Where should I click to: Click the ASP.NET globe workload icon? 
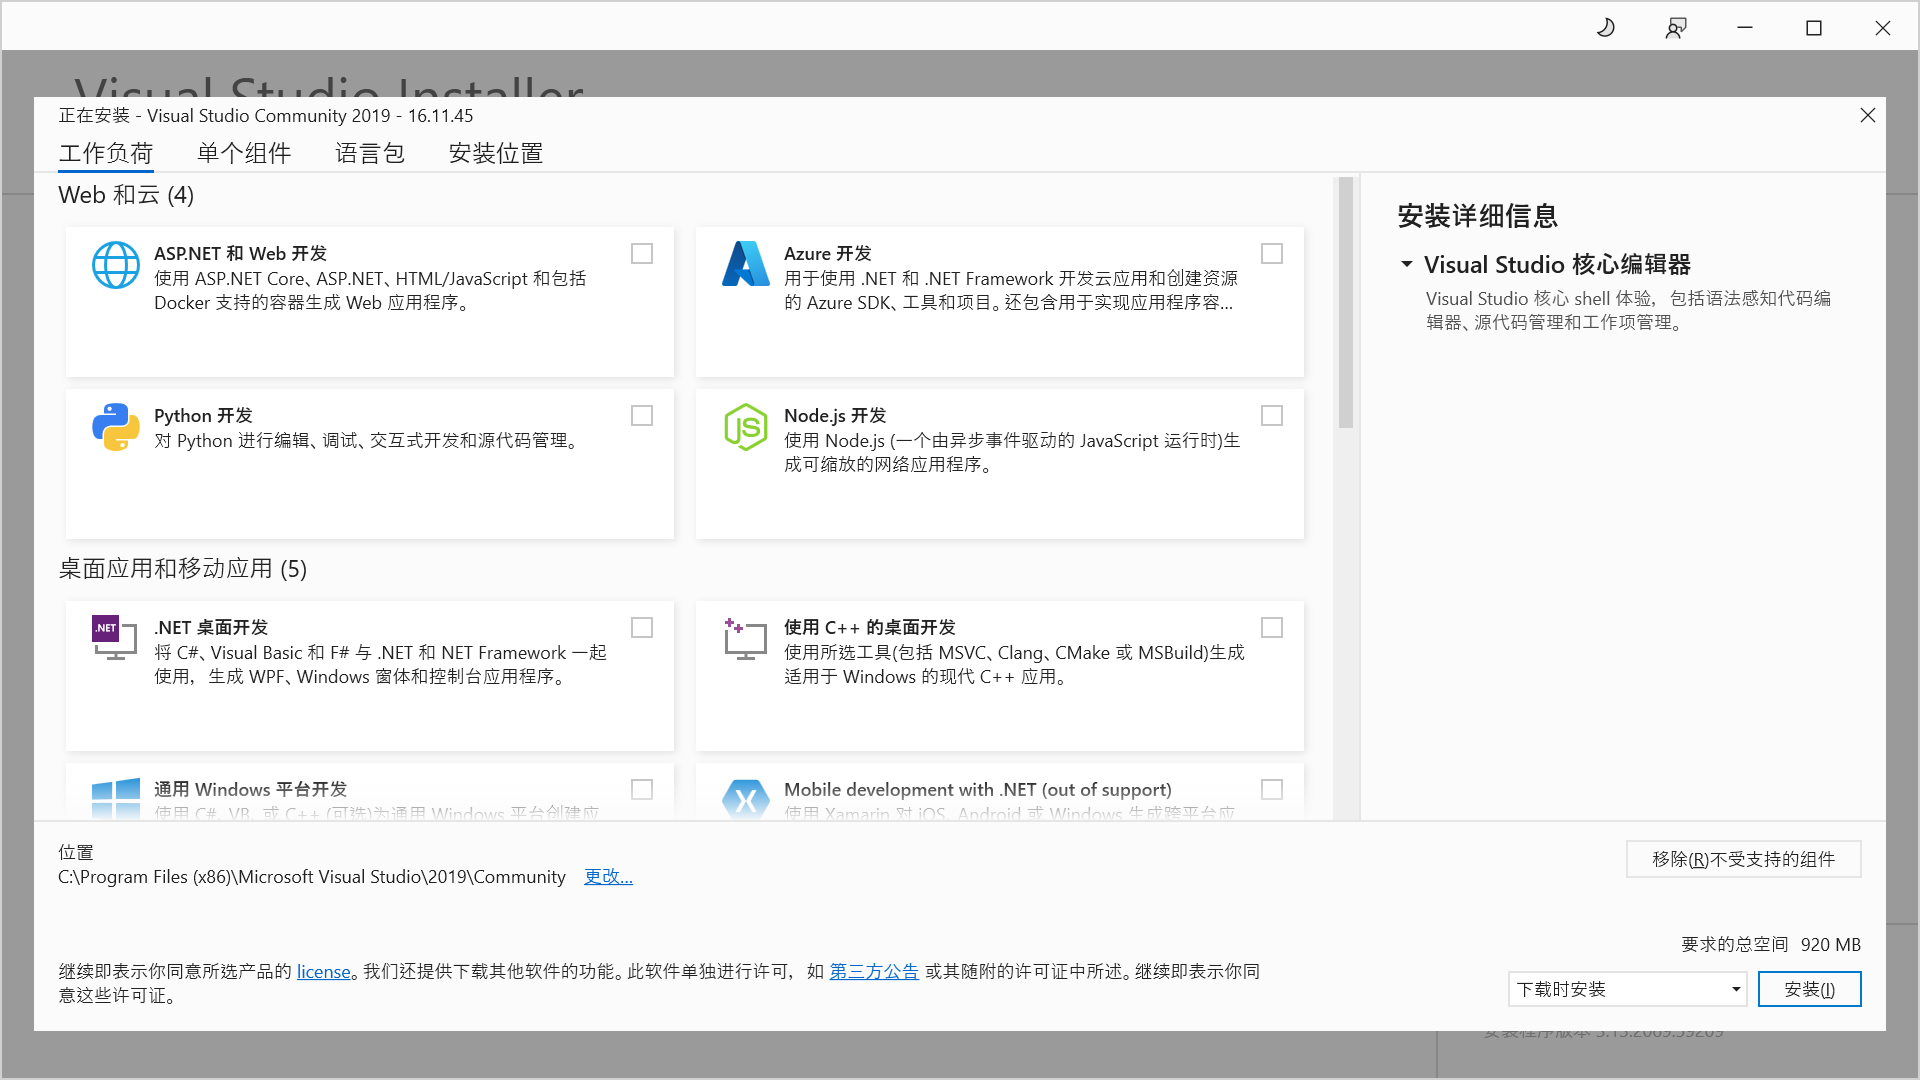tap(115, 265)
